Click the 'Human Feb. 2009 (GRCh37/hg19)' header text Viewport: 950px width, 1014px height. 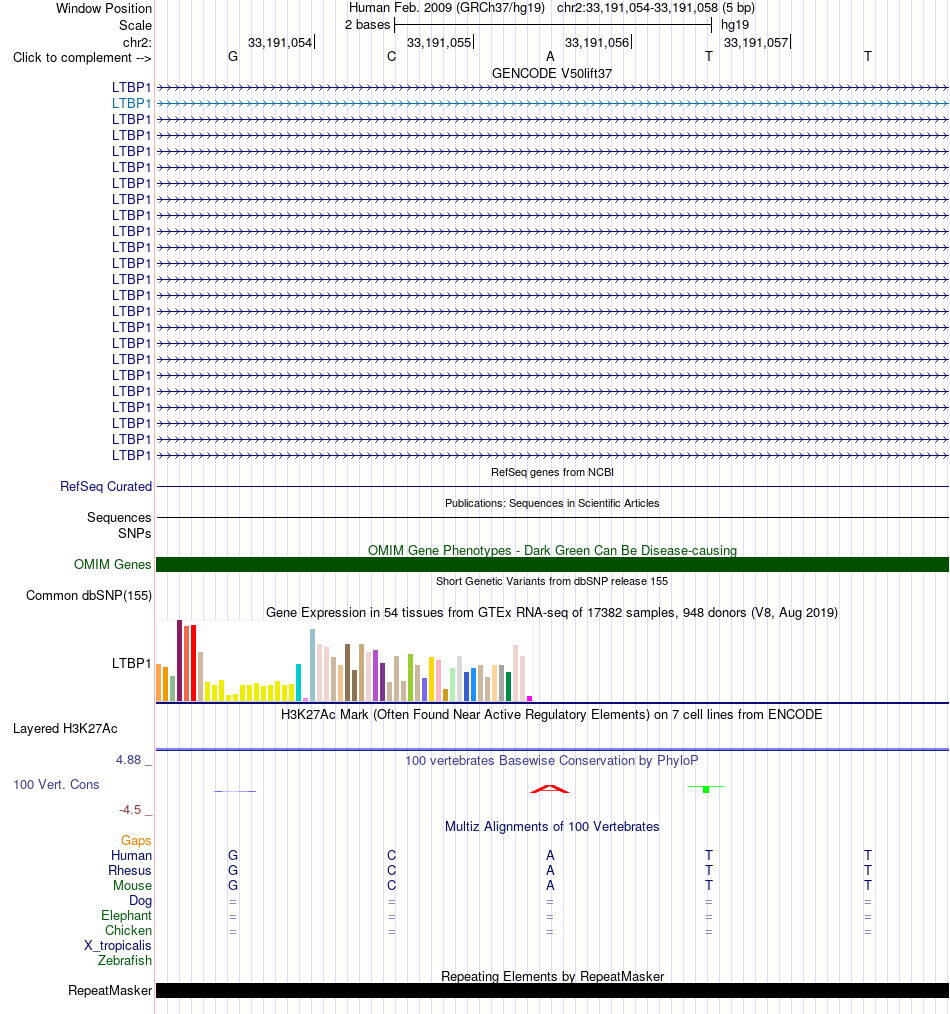(x=447, y=8)
